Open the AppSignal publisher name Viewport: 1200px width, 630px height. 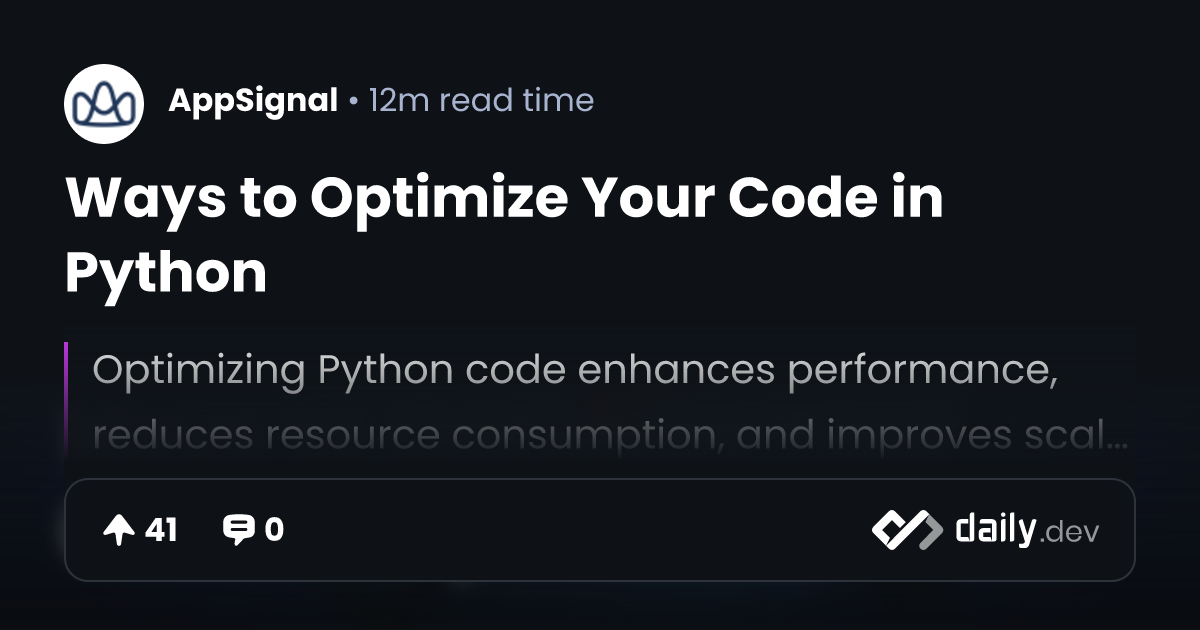[253, 100]
